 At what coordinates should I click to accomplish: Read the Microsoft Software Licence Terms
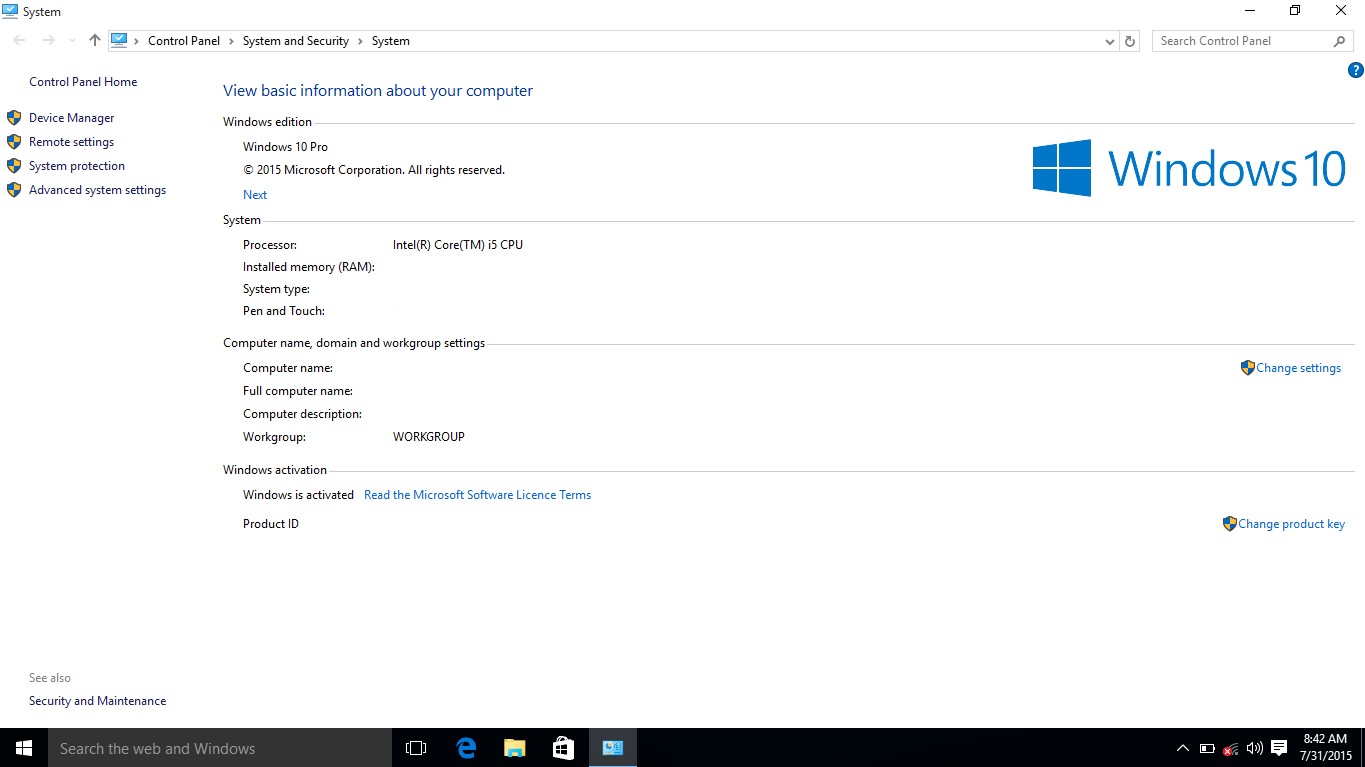pos(477,495)
